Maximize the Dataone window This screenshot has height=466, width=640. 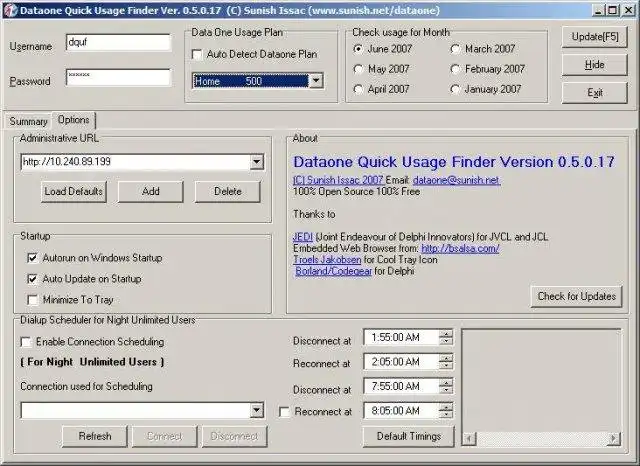(x=613, y=10)
